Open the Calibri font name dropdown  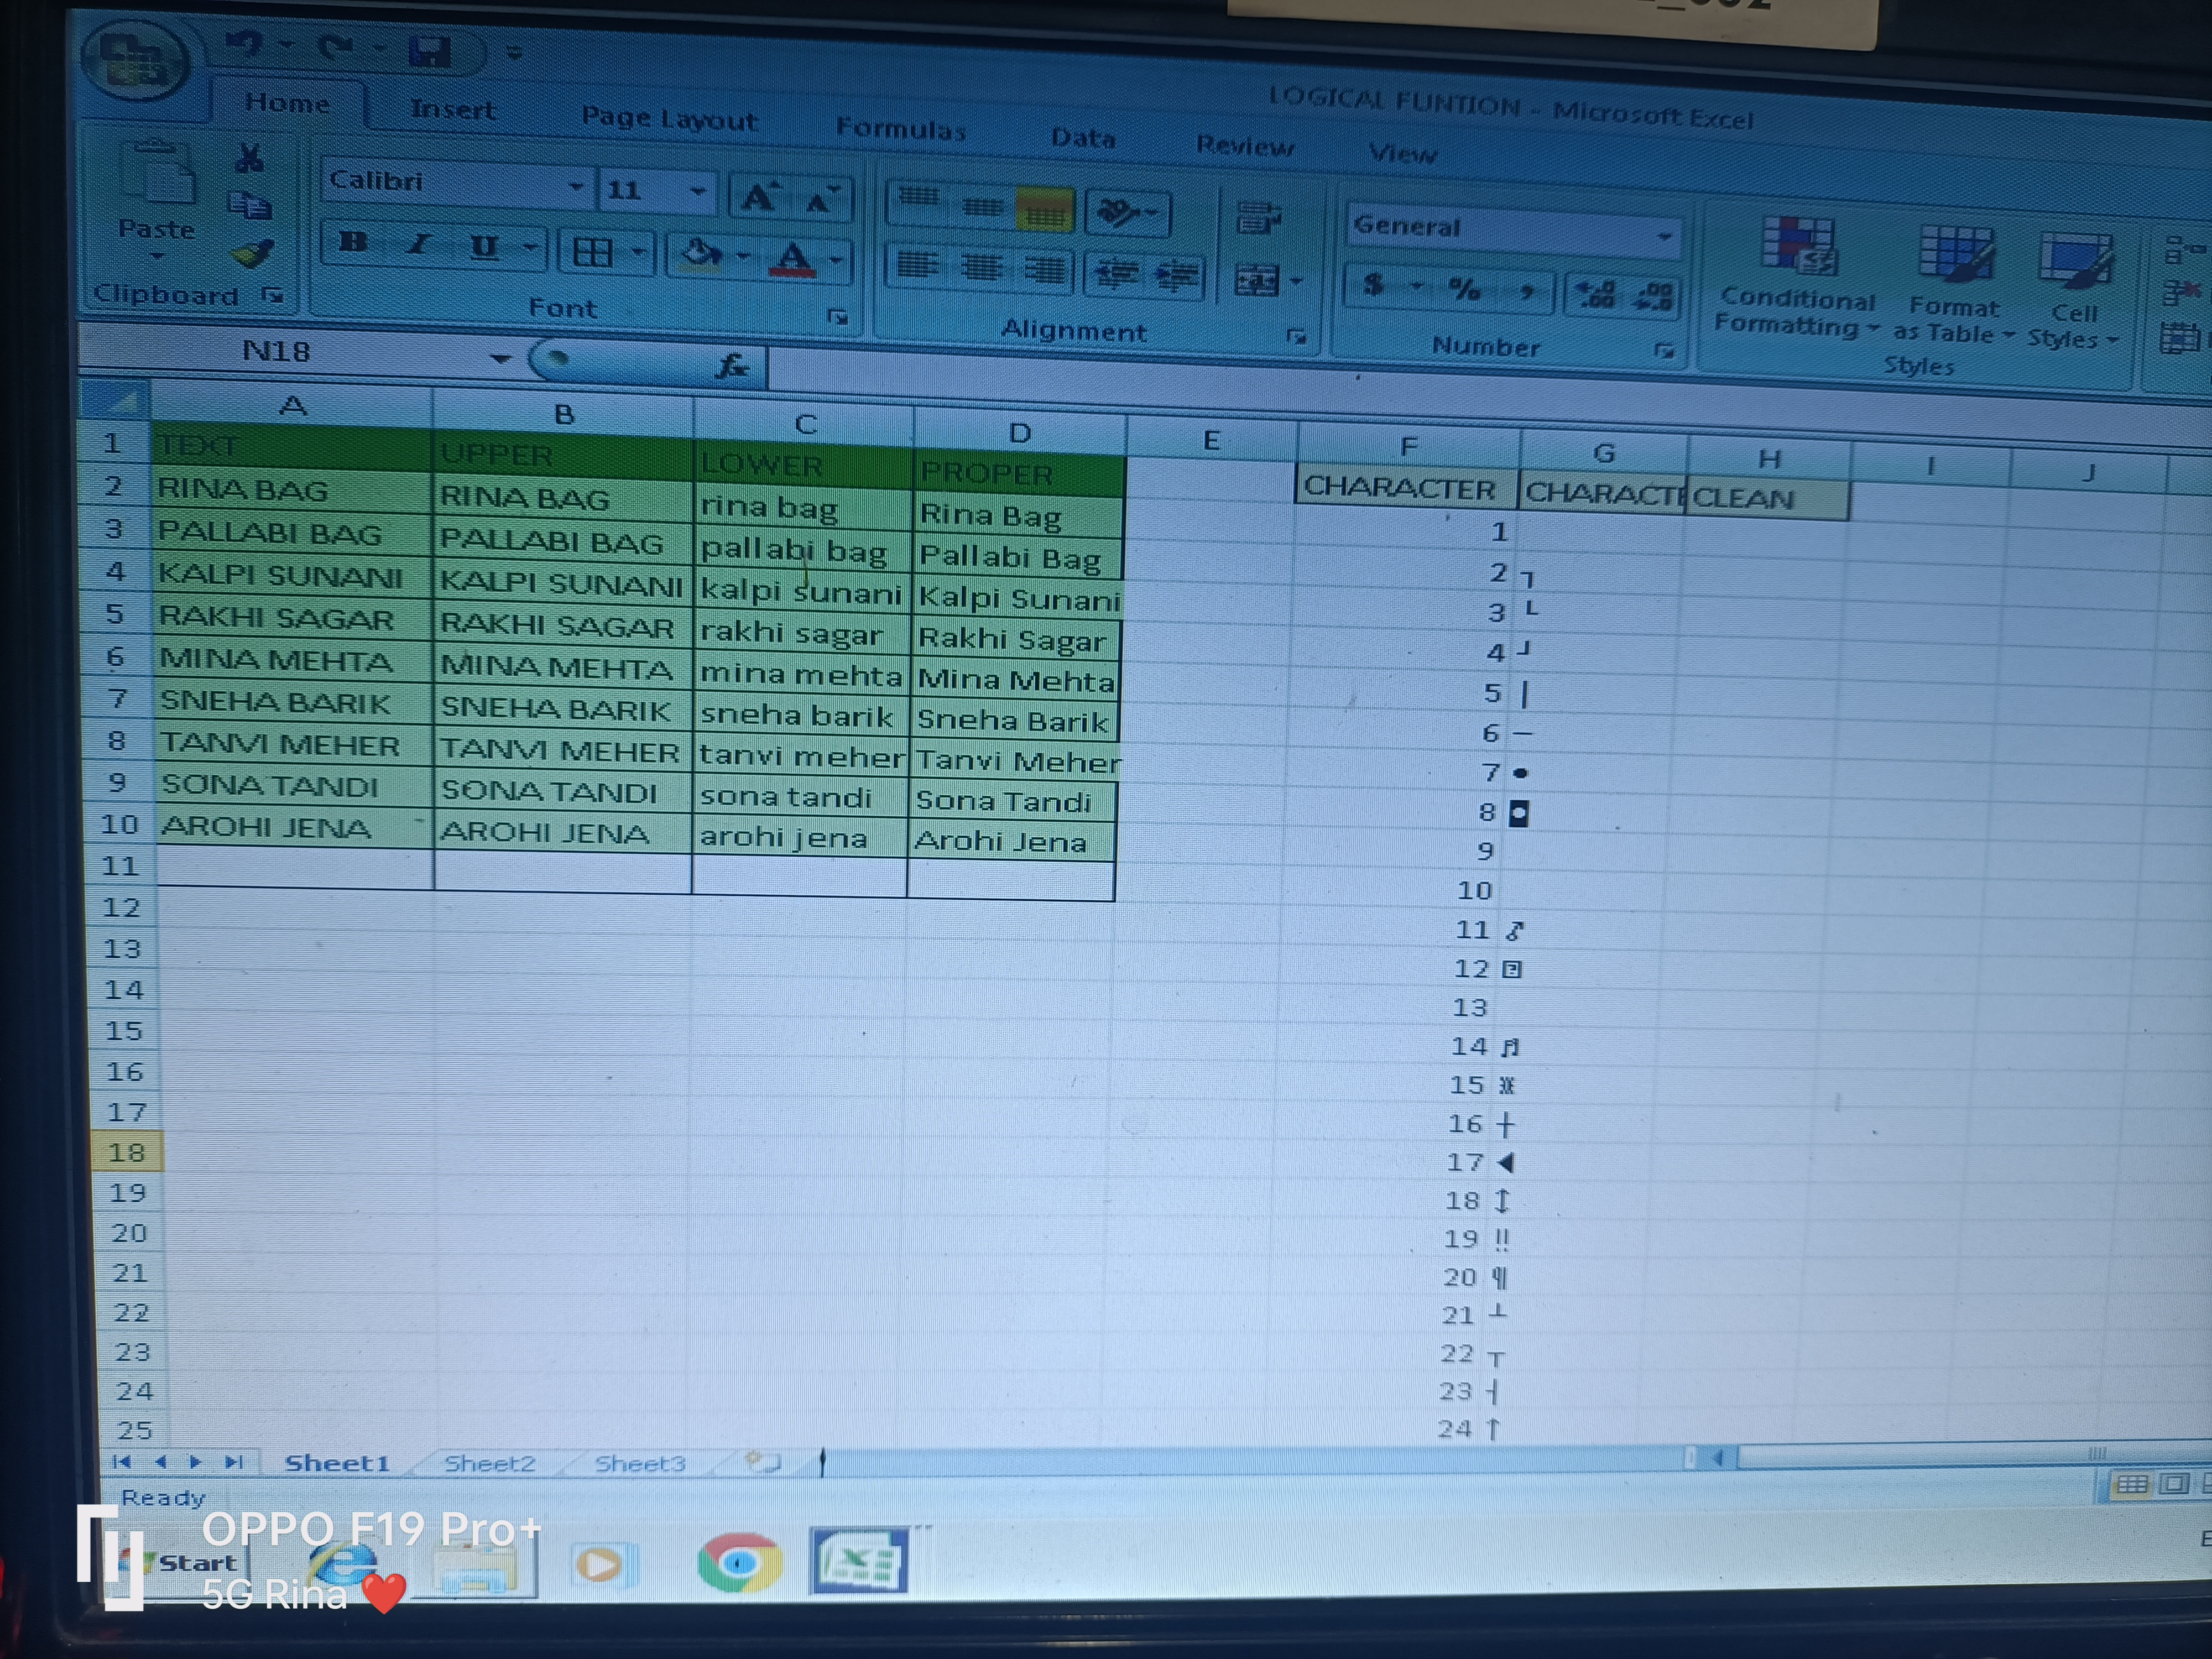coord(576,186)
